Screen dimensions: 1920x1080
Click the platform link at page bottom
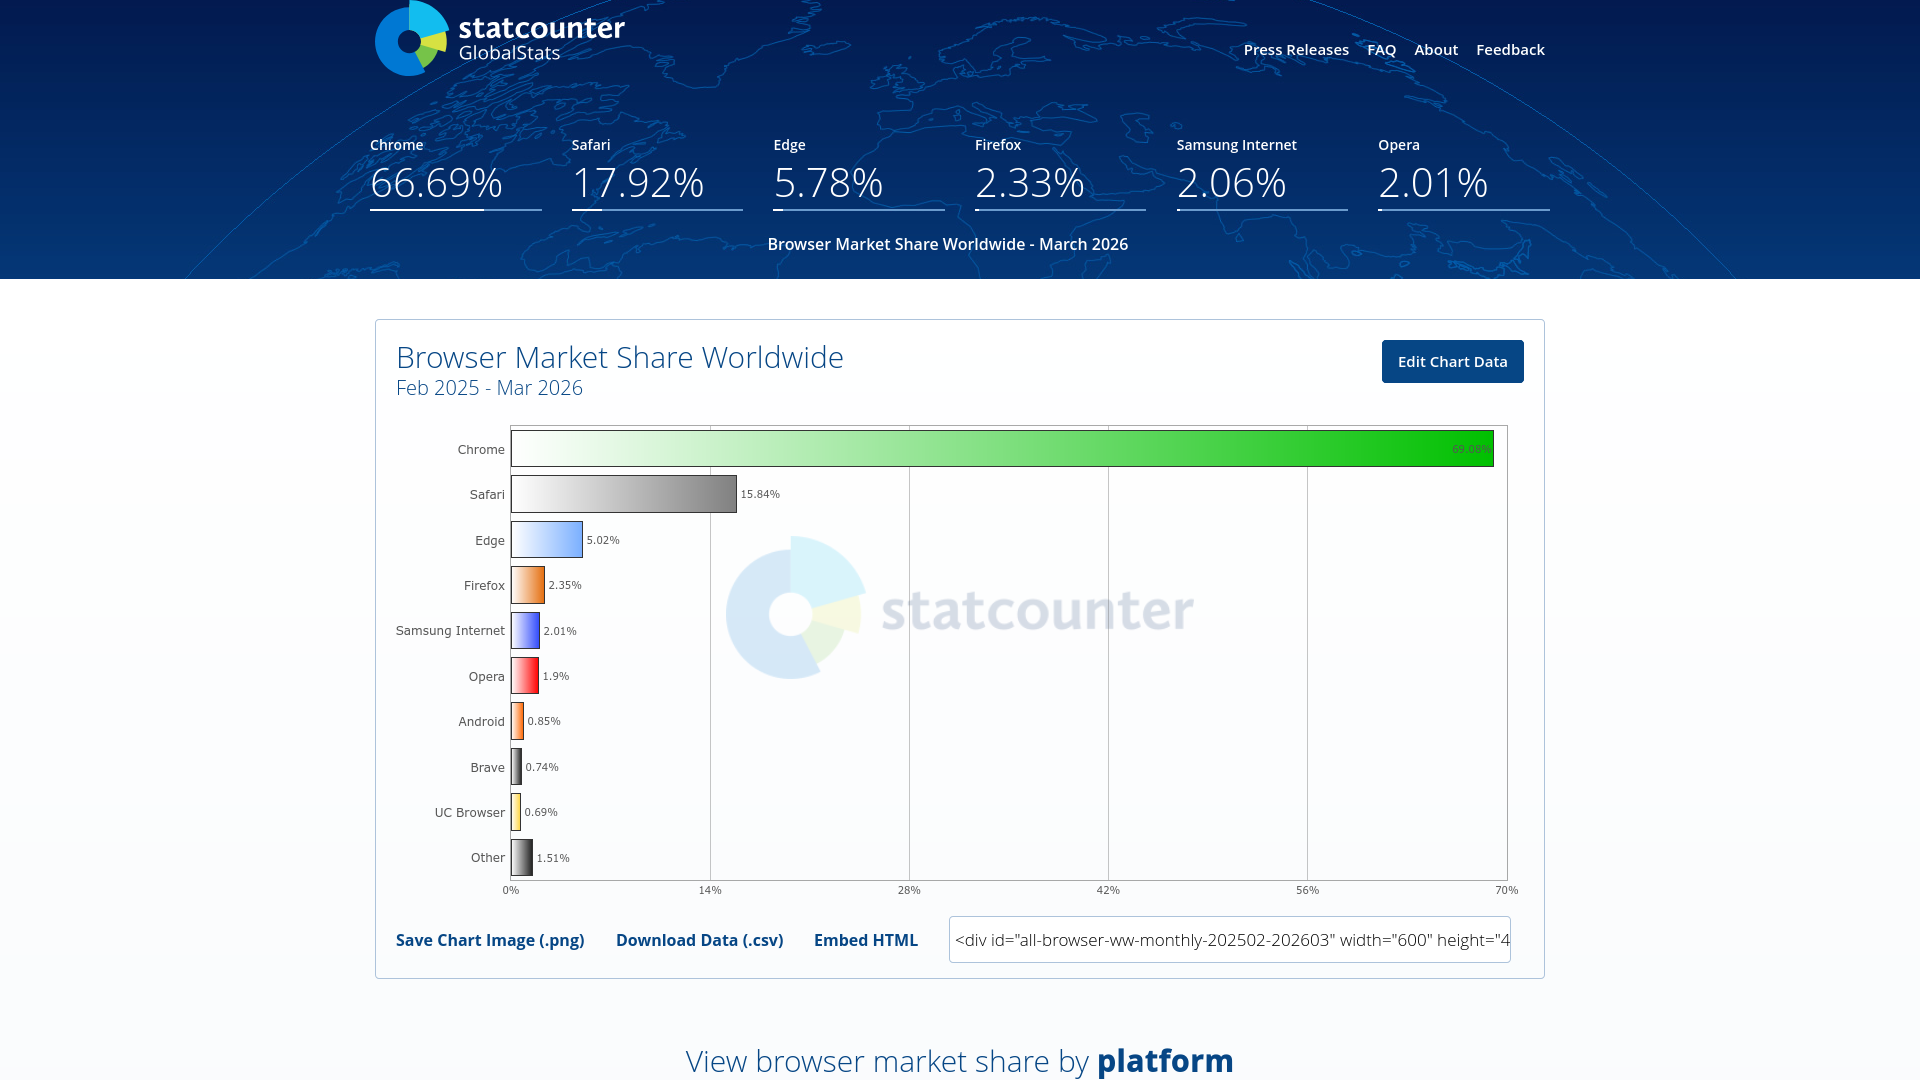pos(1165,1061)
